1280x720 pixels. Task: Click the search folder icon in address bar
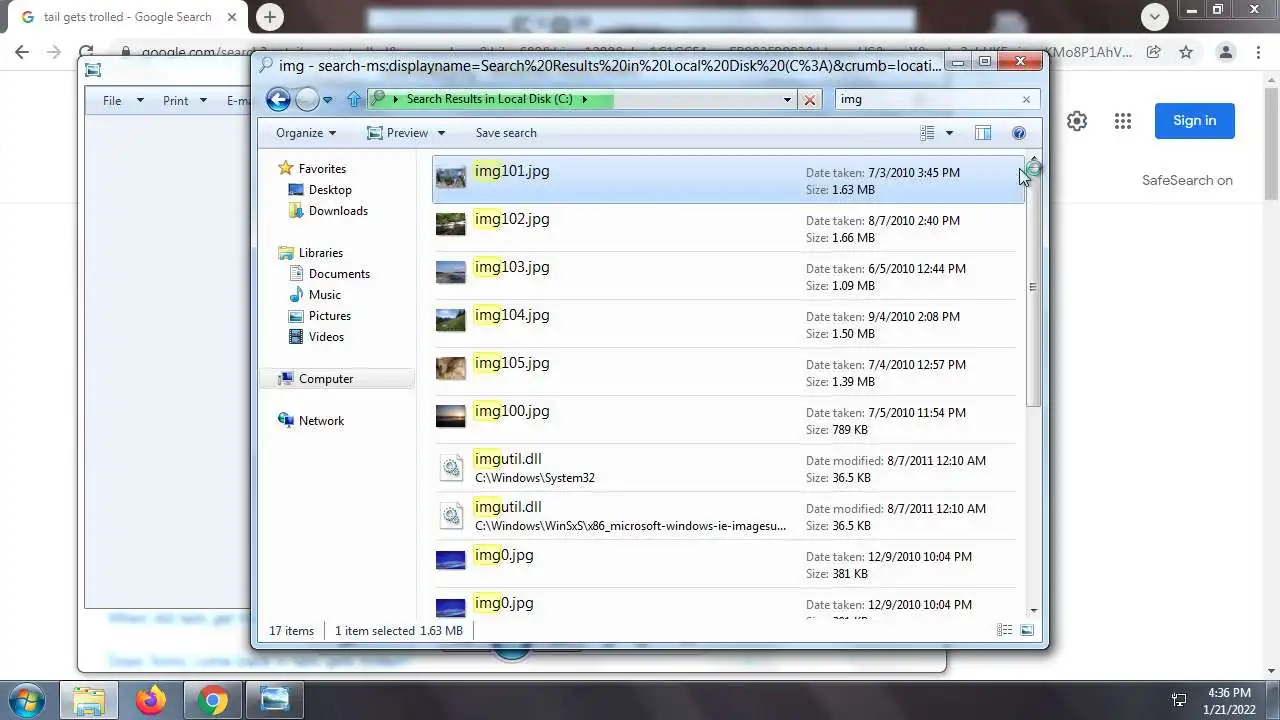(x=378, y=99)
